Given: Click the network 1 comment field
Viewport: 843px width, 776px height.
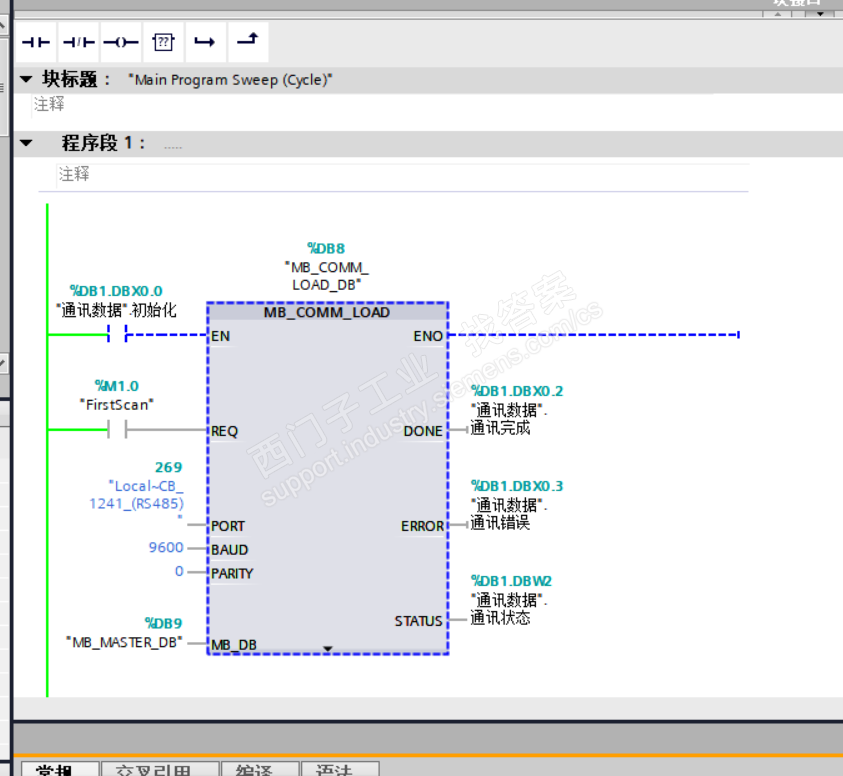Looking at the screenshot, I should pos(402,174).
